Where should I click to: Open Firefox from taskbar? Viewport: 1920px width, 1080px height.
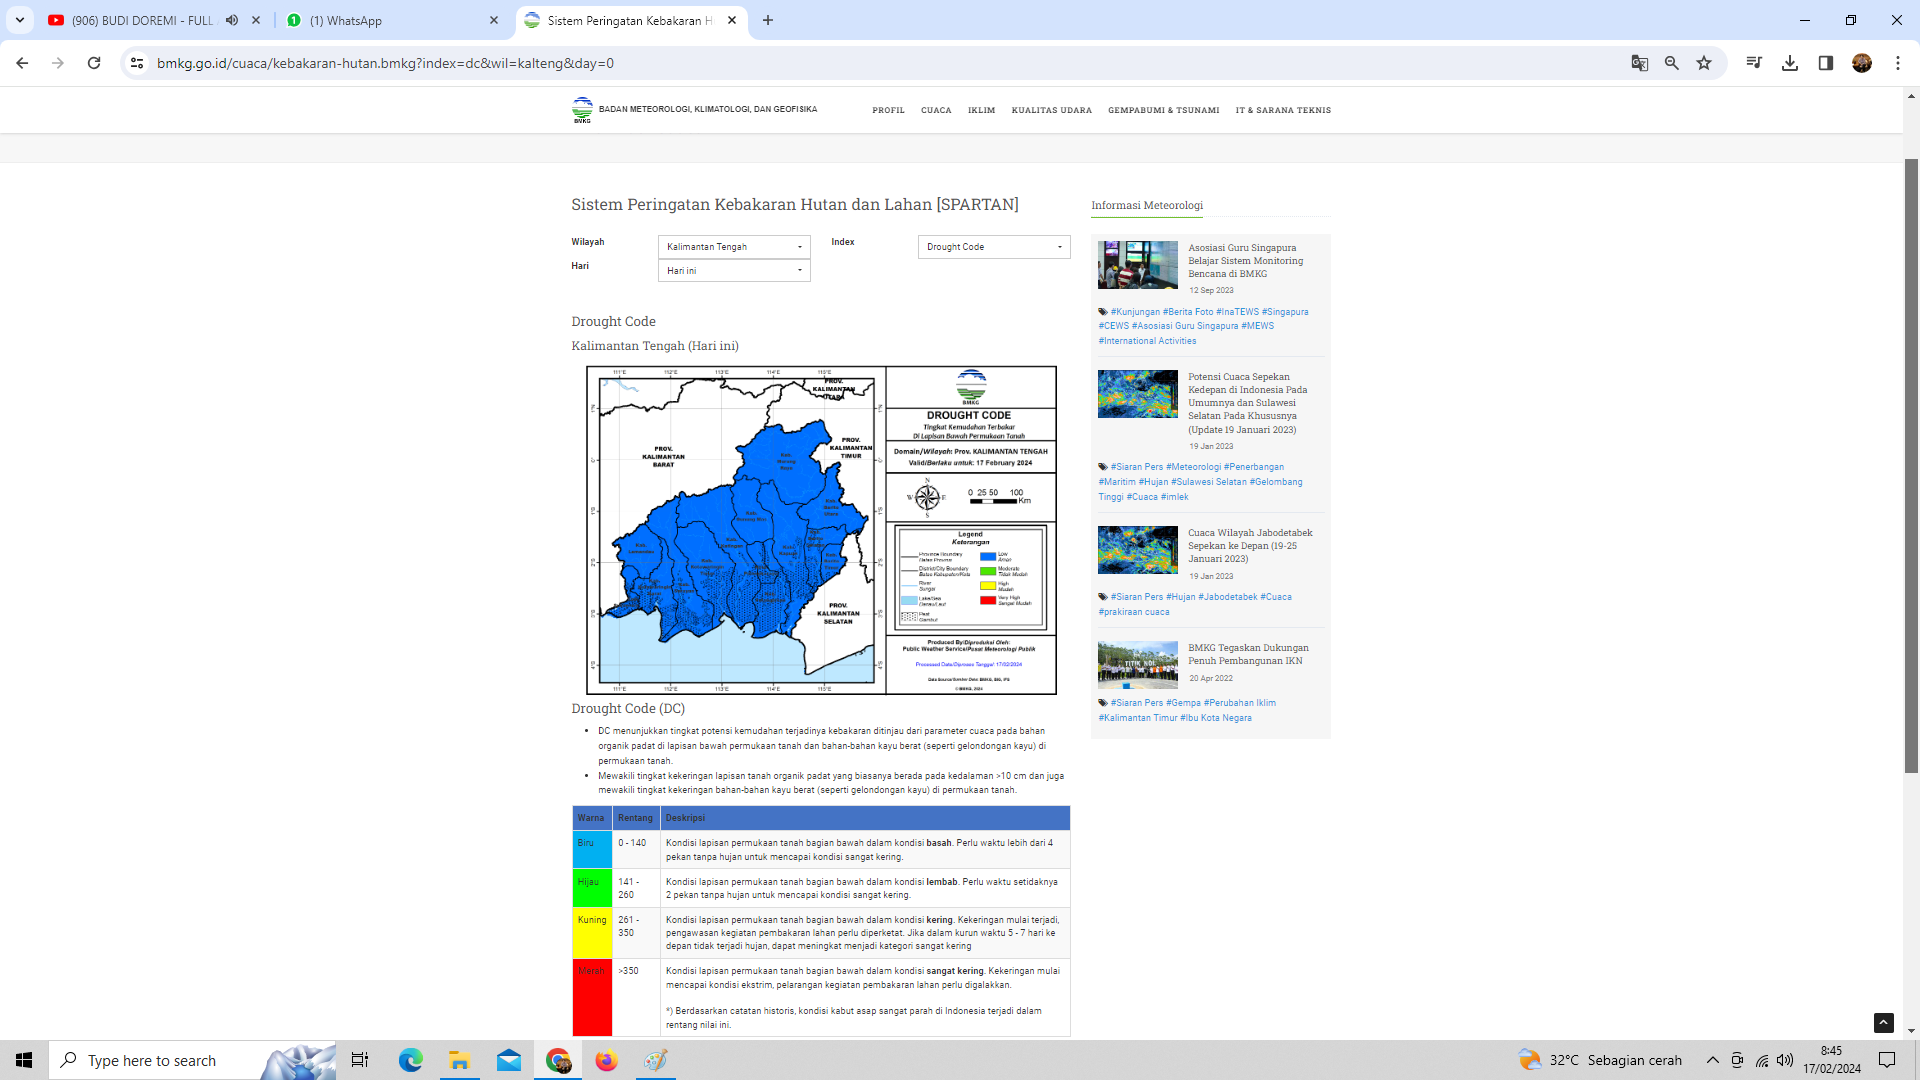(607, 1060)
